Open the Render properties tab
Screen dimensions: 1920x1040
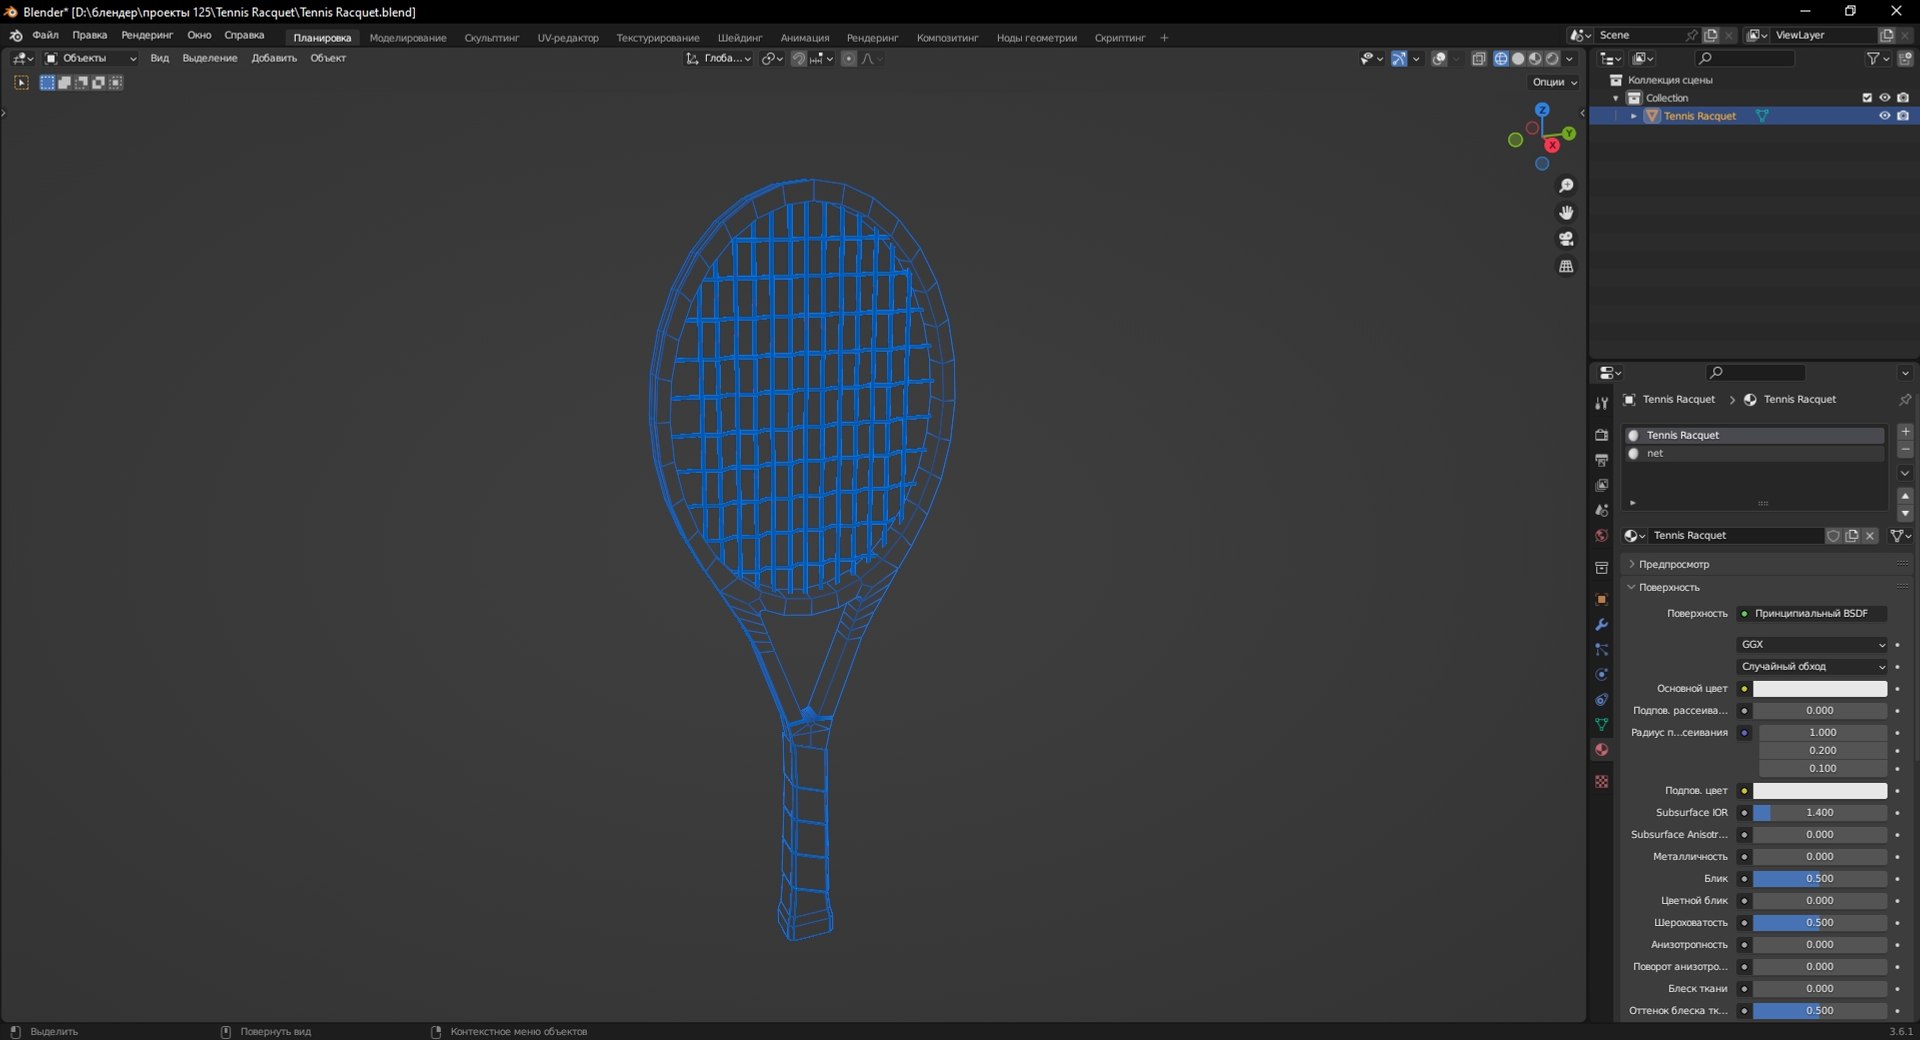click(1601, 435)
